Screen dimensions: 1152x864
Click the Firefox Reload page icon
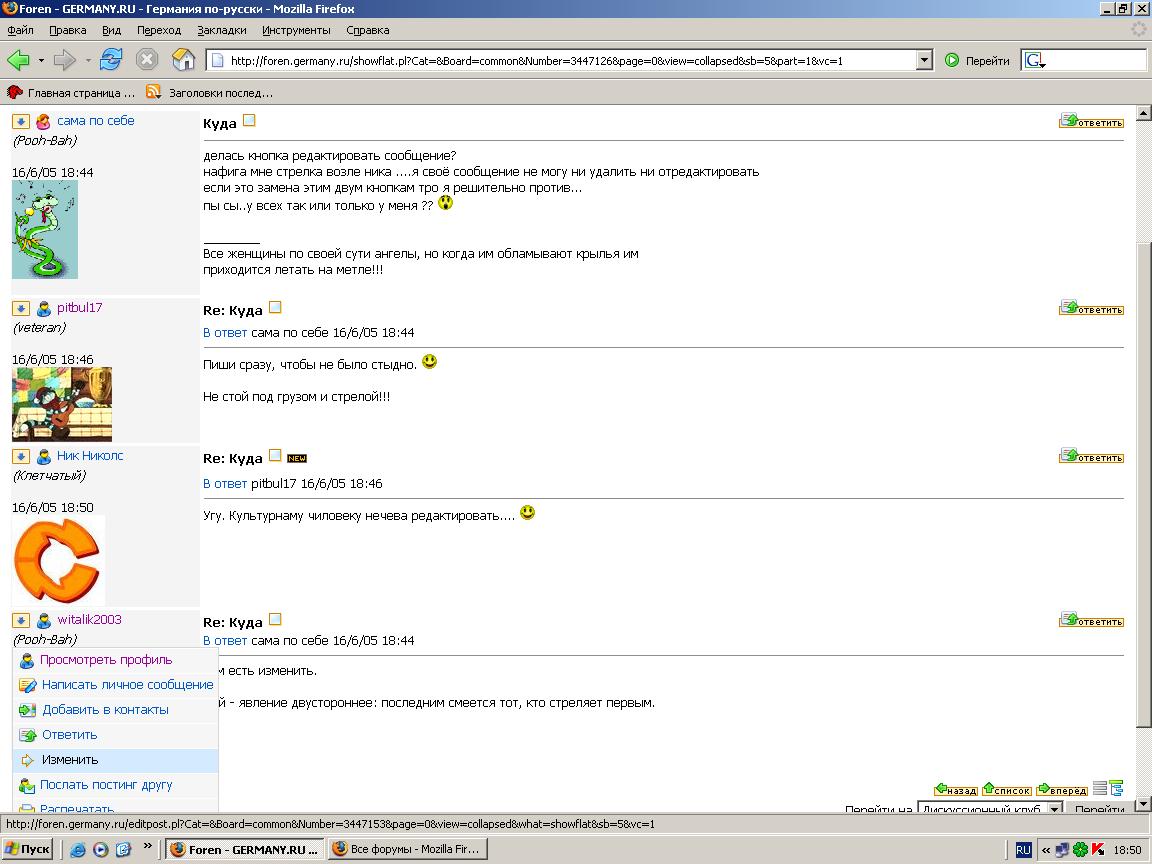tap(111, 60)
